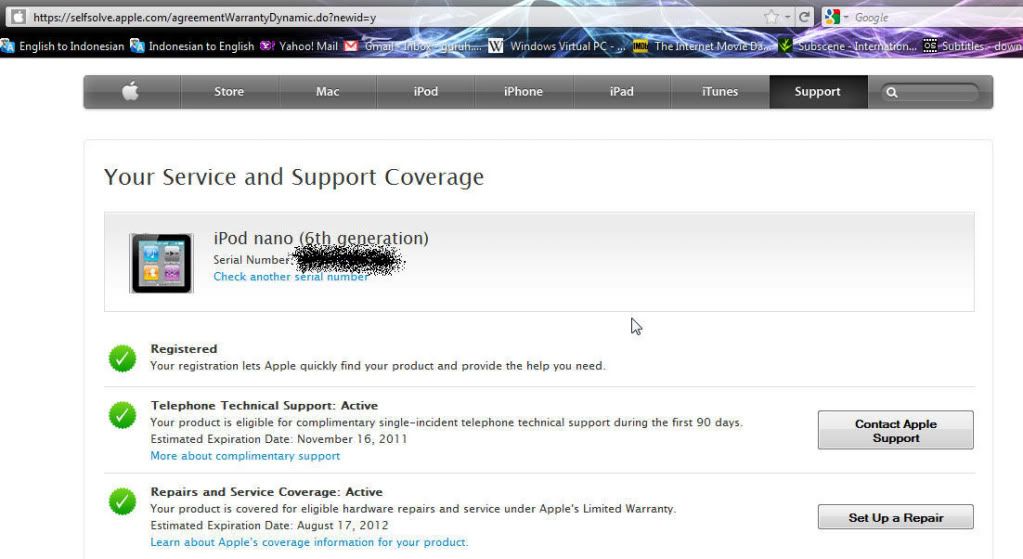Screen dimensions: 1023x559
Task: Open the Gmail Inbox bookmark
Action: click(413, 46)
